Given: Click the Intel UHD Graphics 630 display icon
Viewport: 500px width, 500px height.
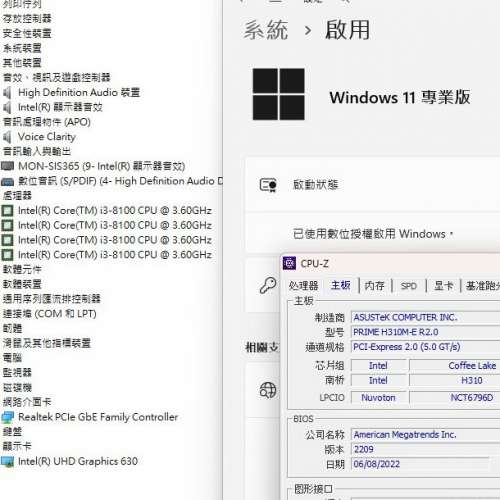Looking at the screenshot, I should click(x=8, y=462).
